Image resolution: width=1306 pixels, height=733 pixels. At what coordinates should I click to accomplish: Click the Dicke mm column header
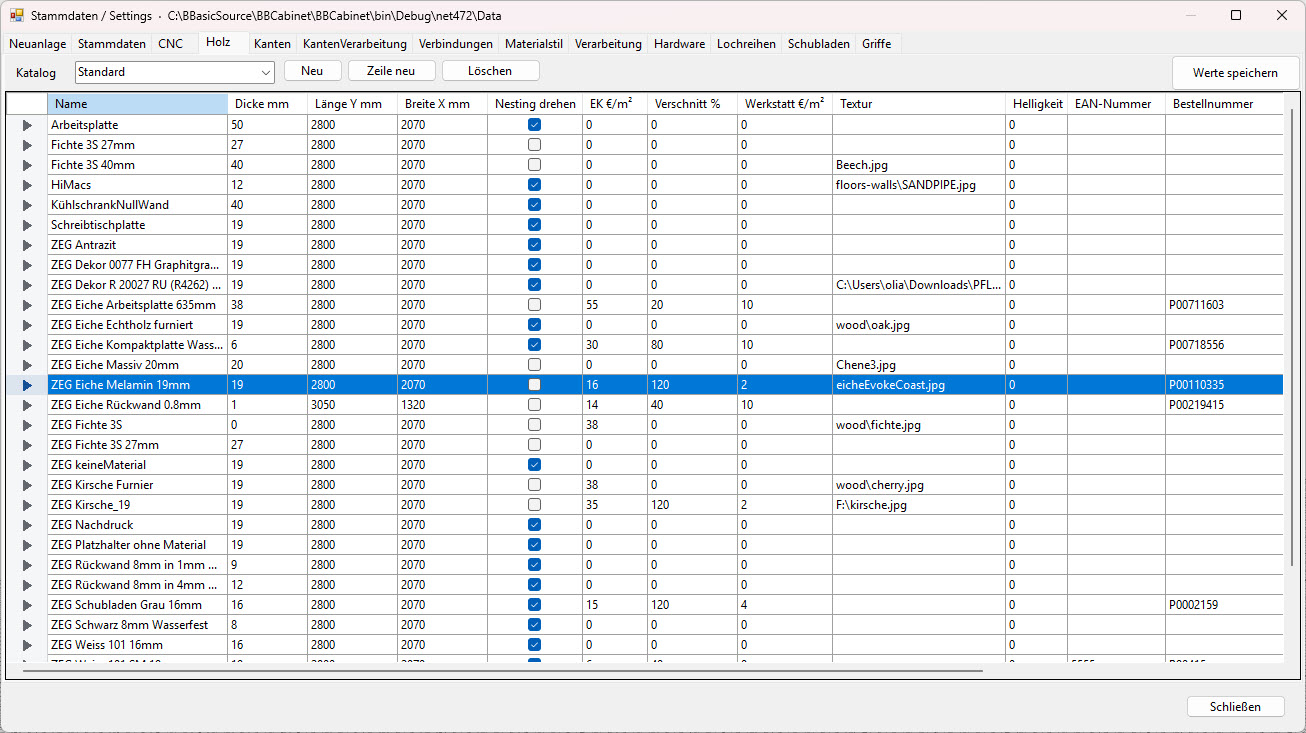(x=268, y=104)
